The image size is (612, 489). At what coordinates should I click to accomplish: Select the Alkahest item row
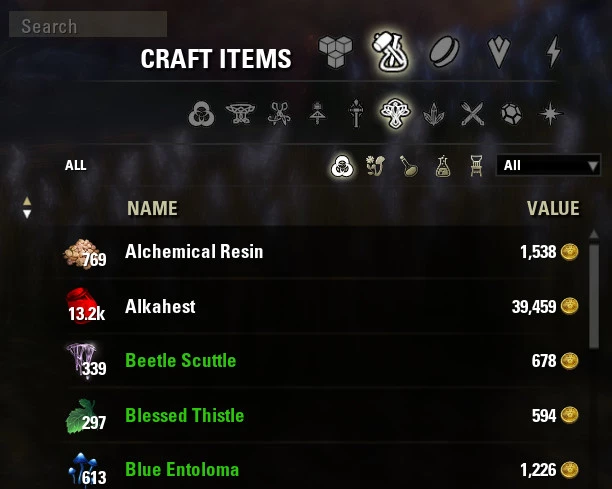[323, 306]
